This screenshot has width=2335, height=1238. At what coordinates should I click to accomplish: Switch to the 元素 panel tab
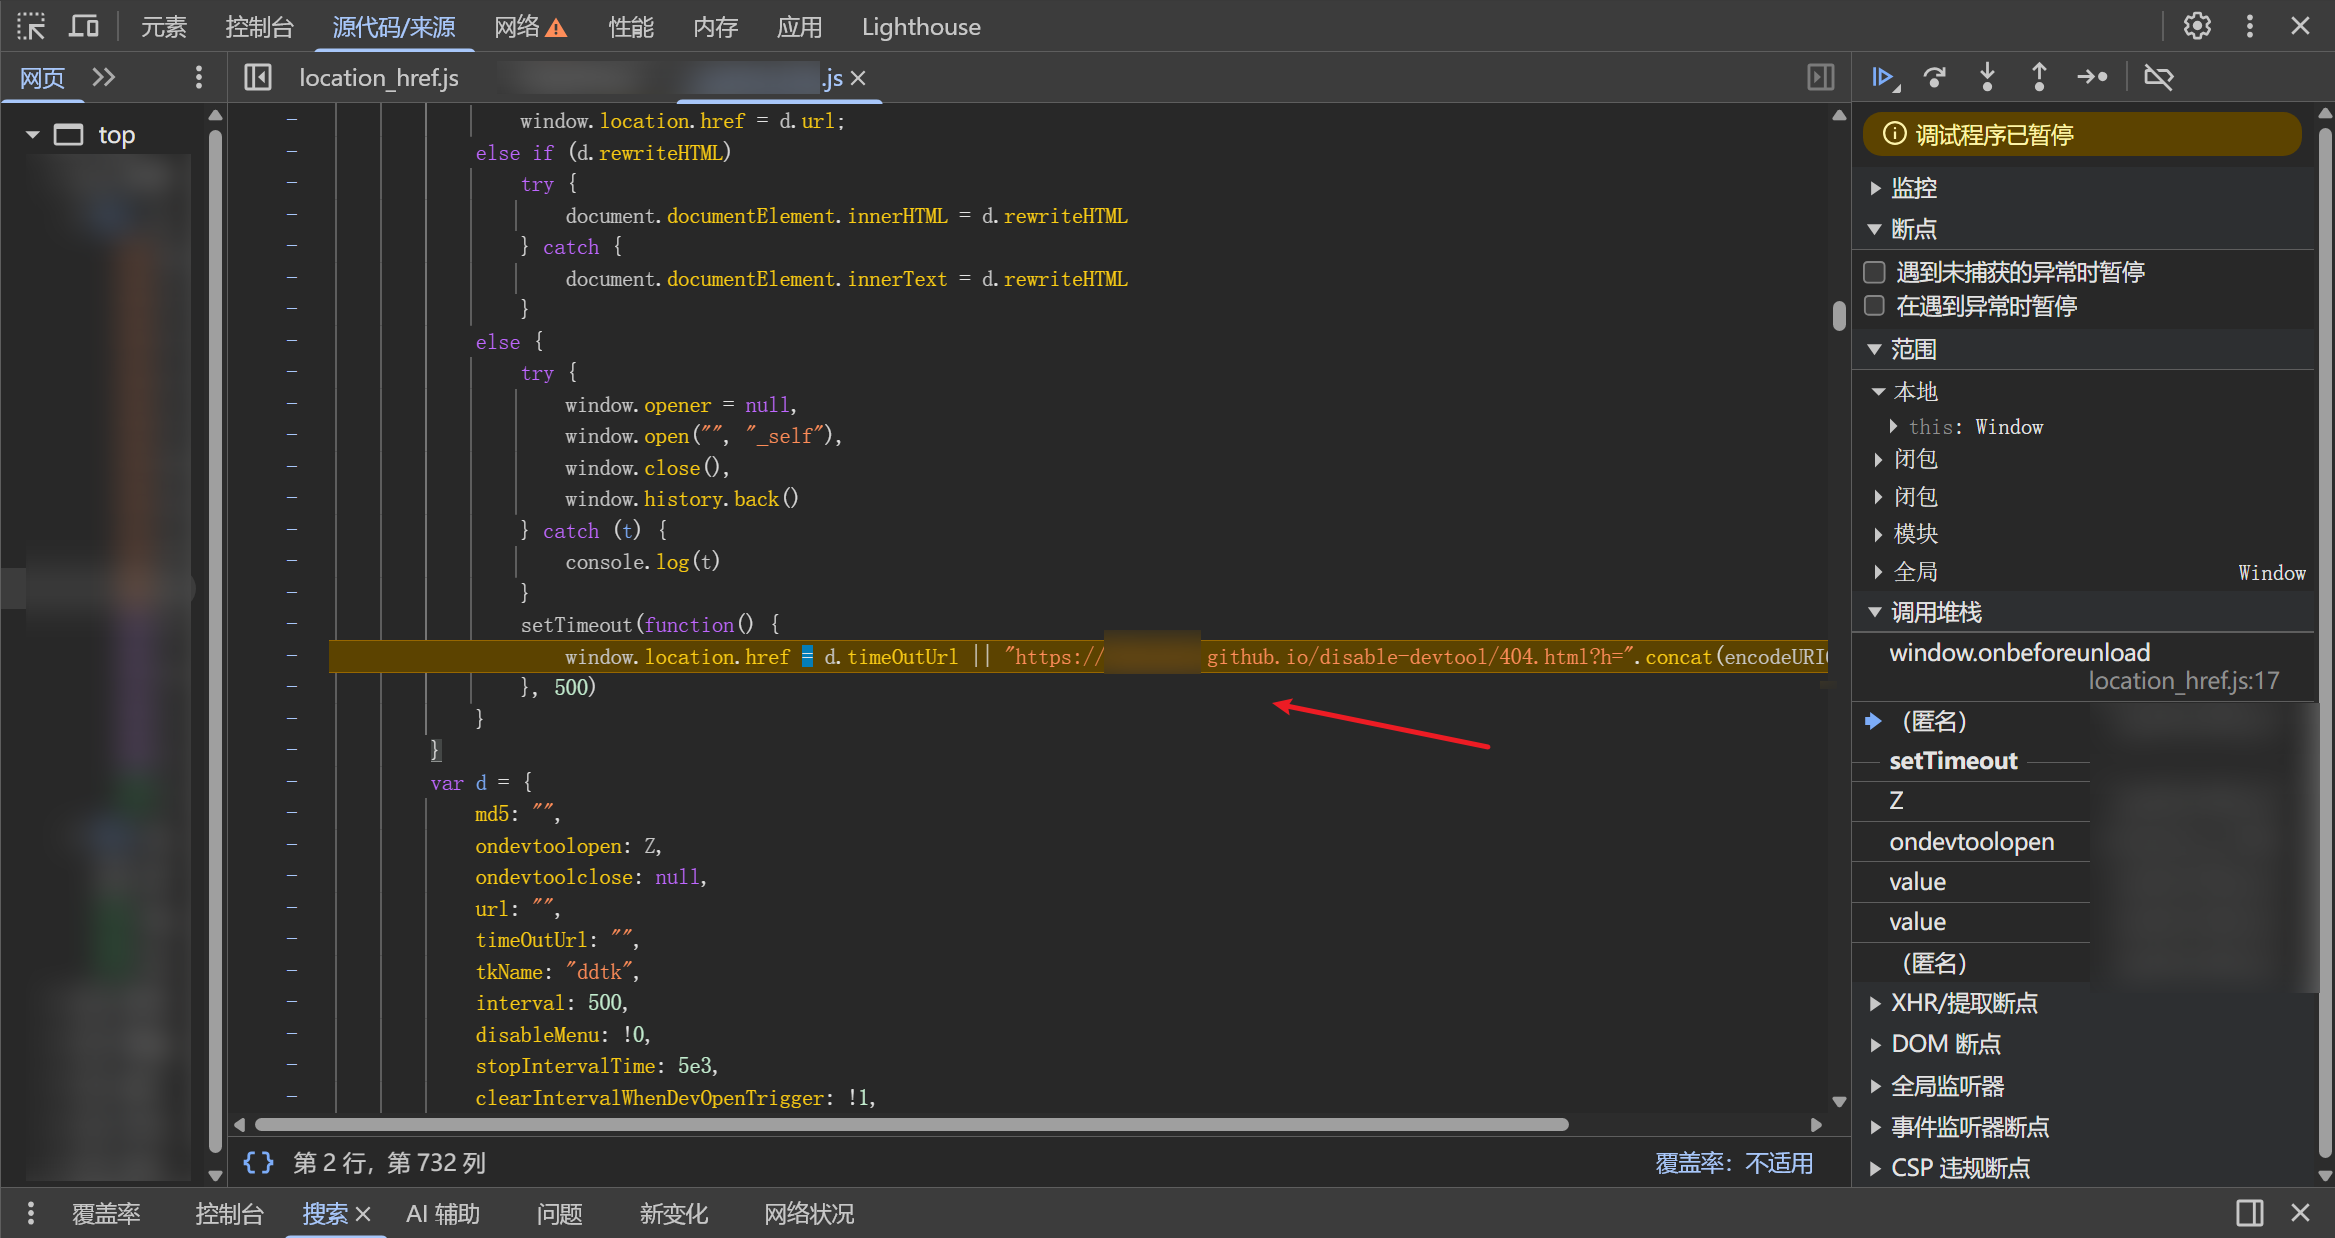pos(164,27)
